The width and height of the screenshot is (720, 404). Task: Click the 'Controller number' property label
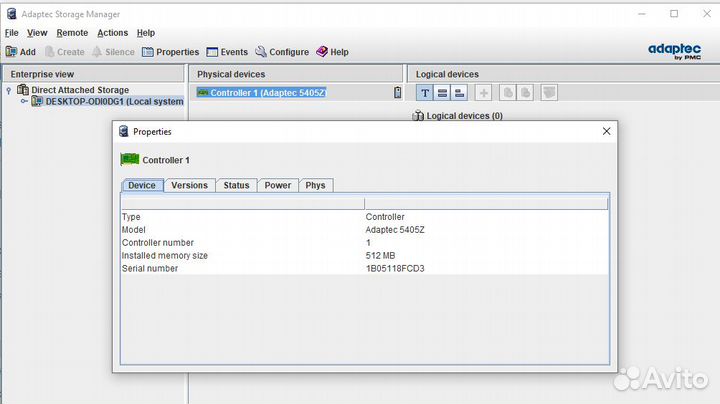click(158, 242)
